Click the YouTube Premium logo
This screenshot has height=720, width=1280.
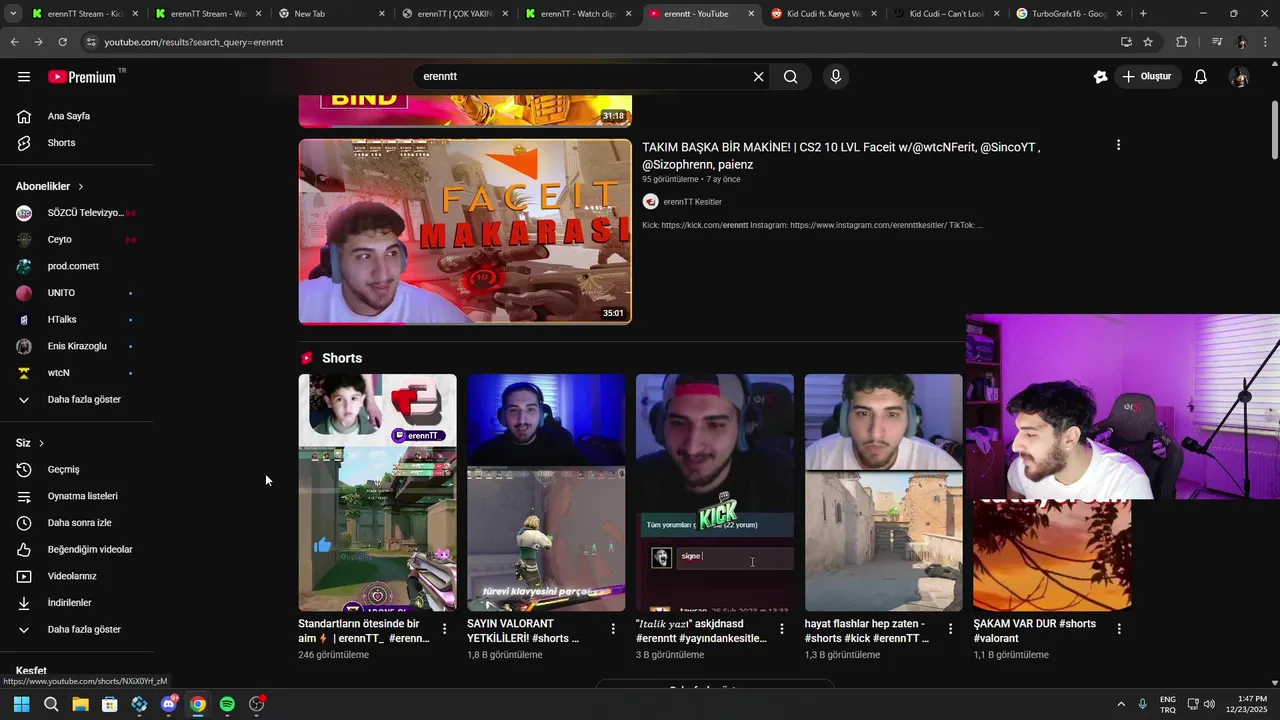pyautogui.click(x=82, y=77)
